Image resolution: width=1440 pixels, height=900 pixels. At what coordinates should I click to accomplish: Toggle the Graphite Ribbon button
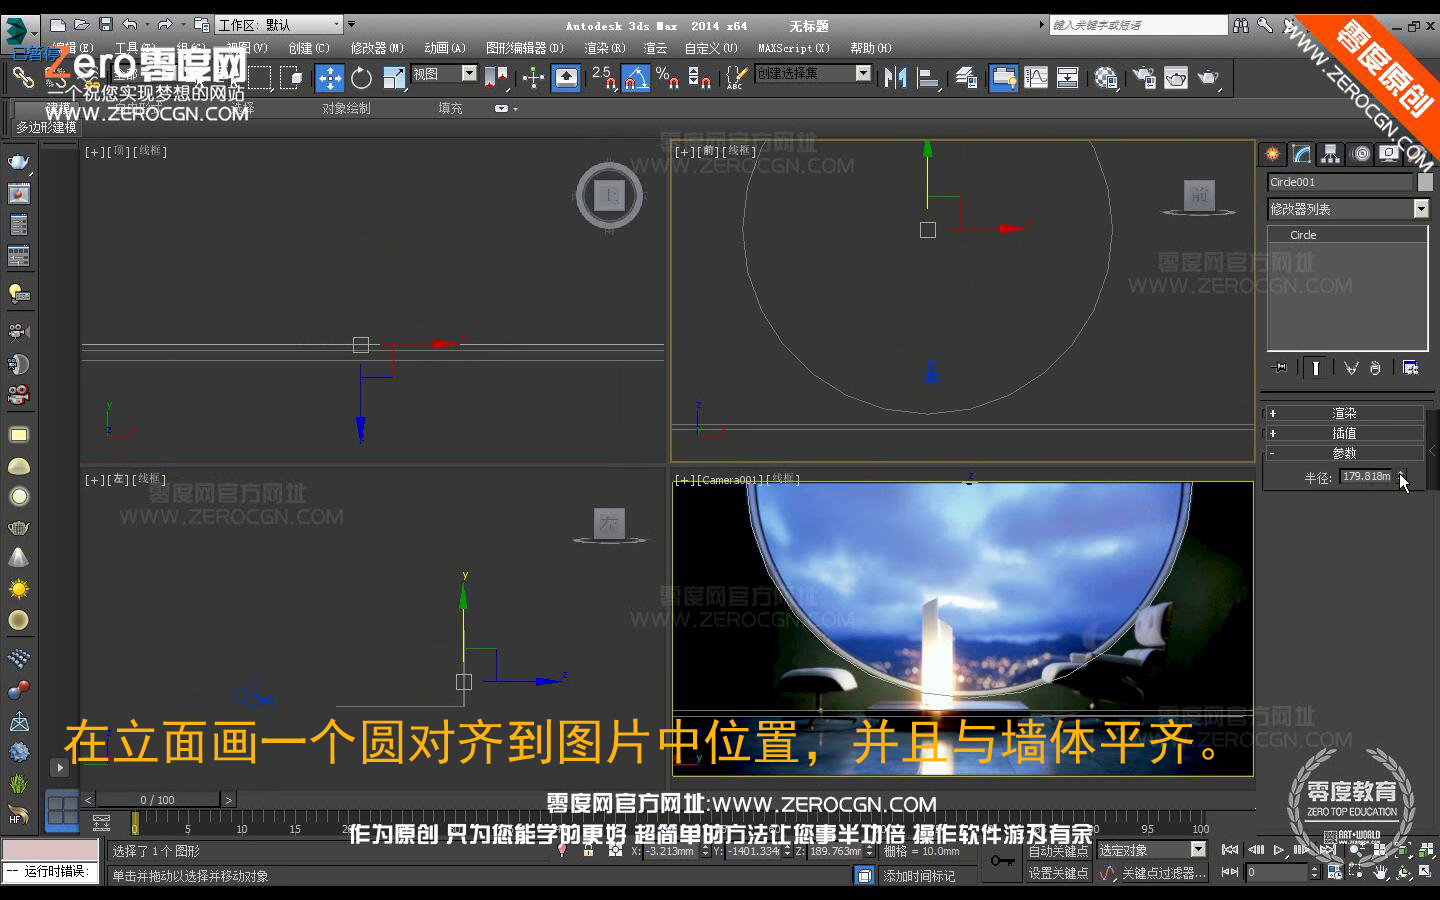1003,78
